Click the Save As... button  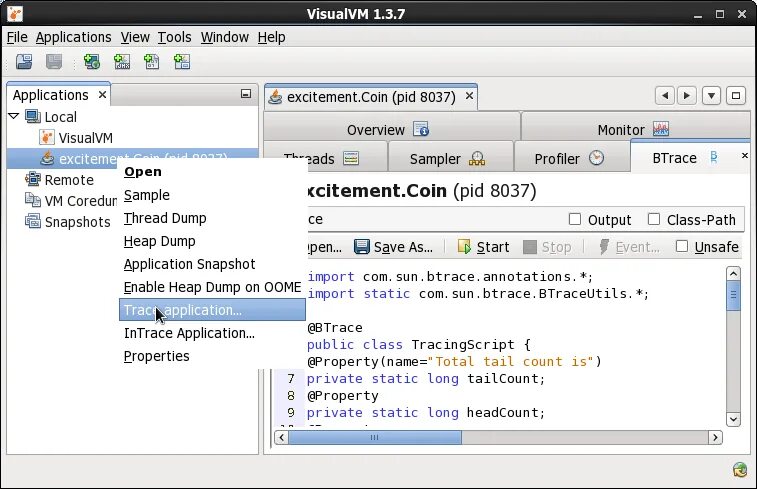coord(393,247)
